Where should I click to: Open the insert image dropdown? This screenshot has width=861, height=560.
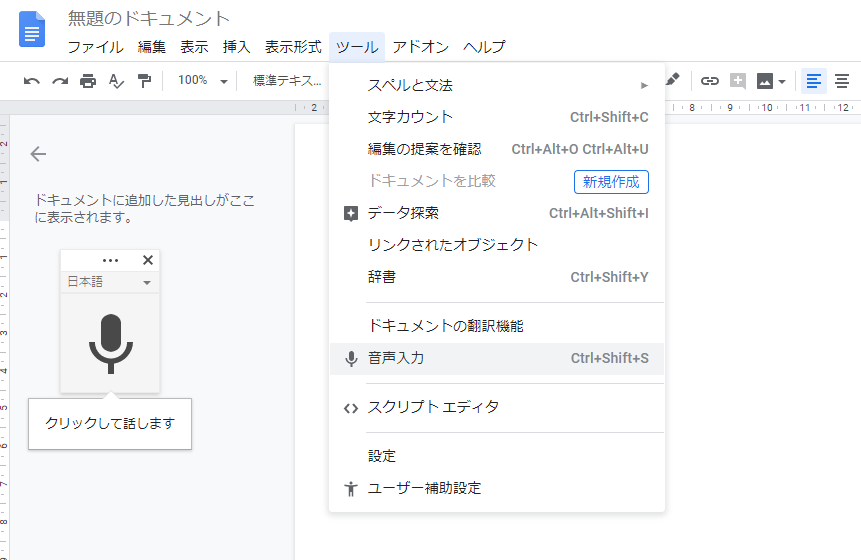point(770,81)
